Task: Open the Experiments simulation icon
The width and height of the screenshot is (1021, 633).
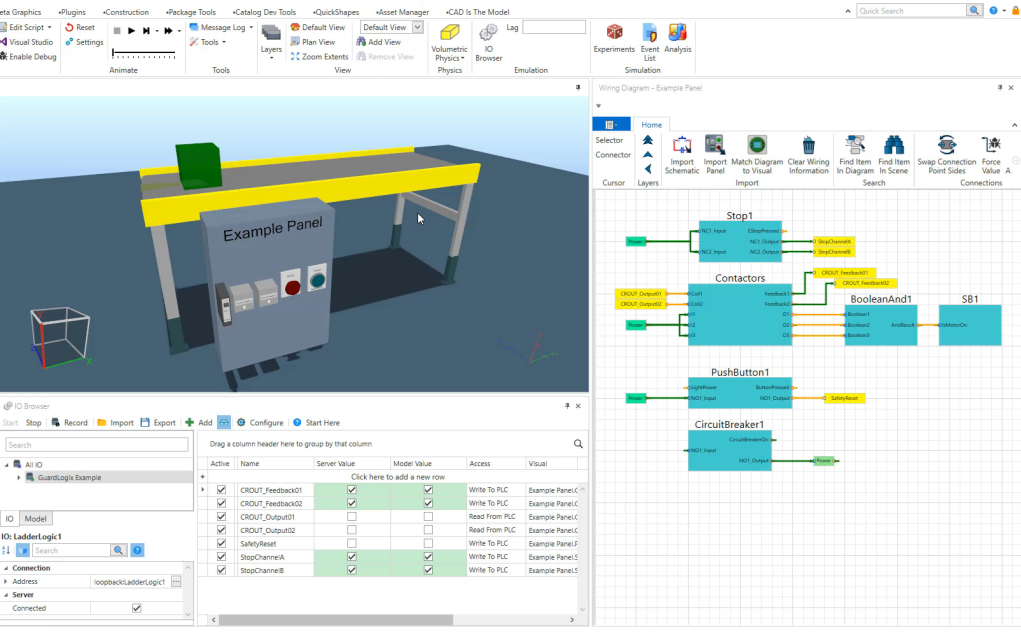Action: (x=614, y=33)
